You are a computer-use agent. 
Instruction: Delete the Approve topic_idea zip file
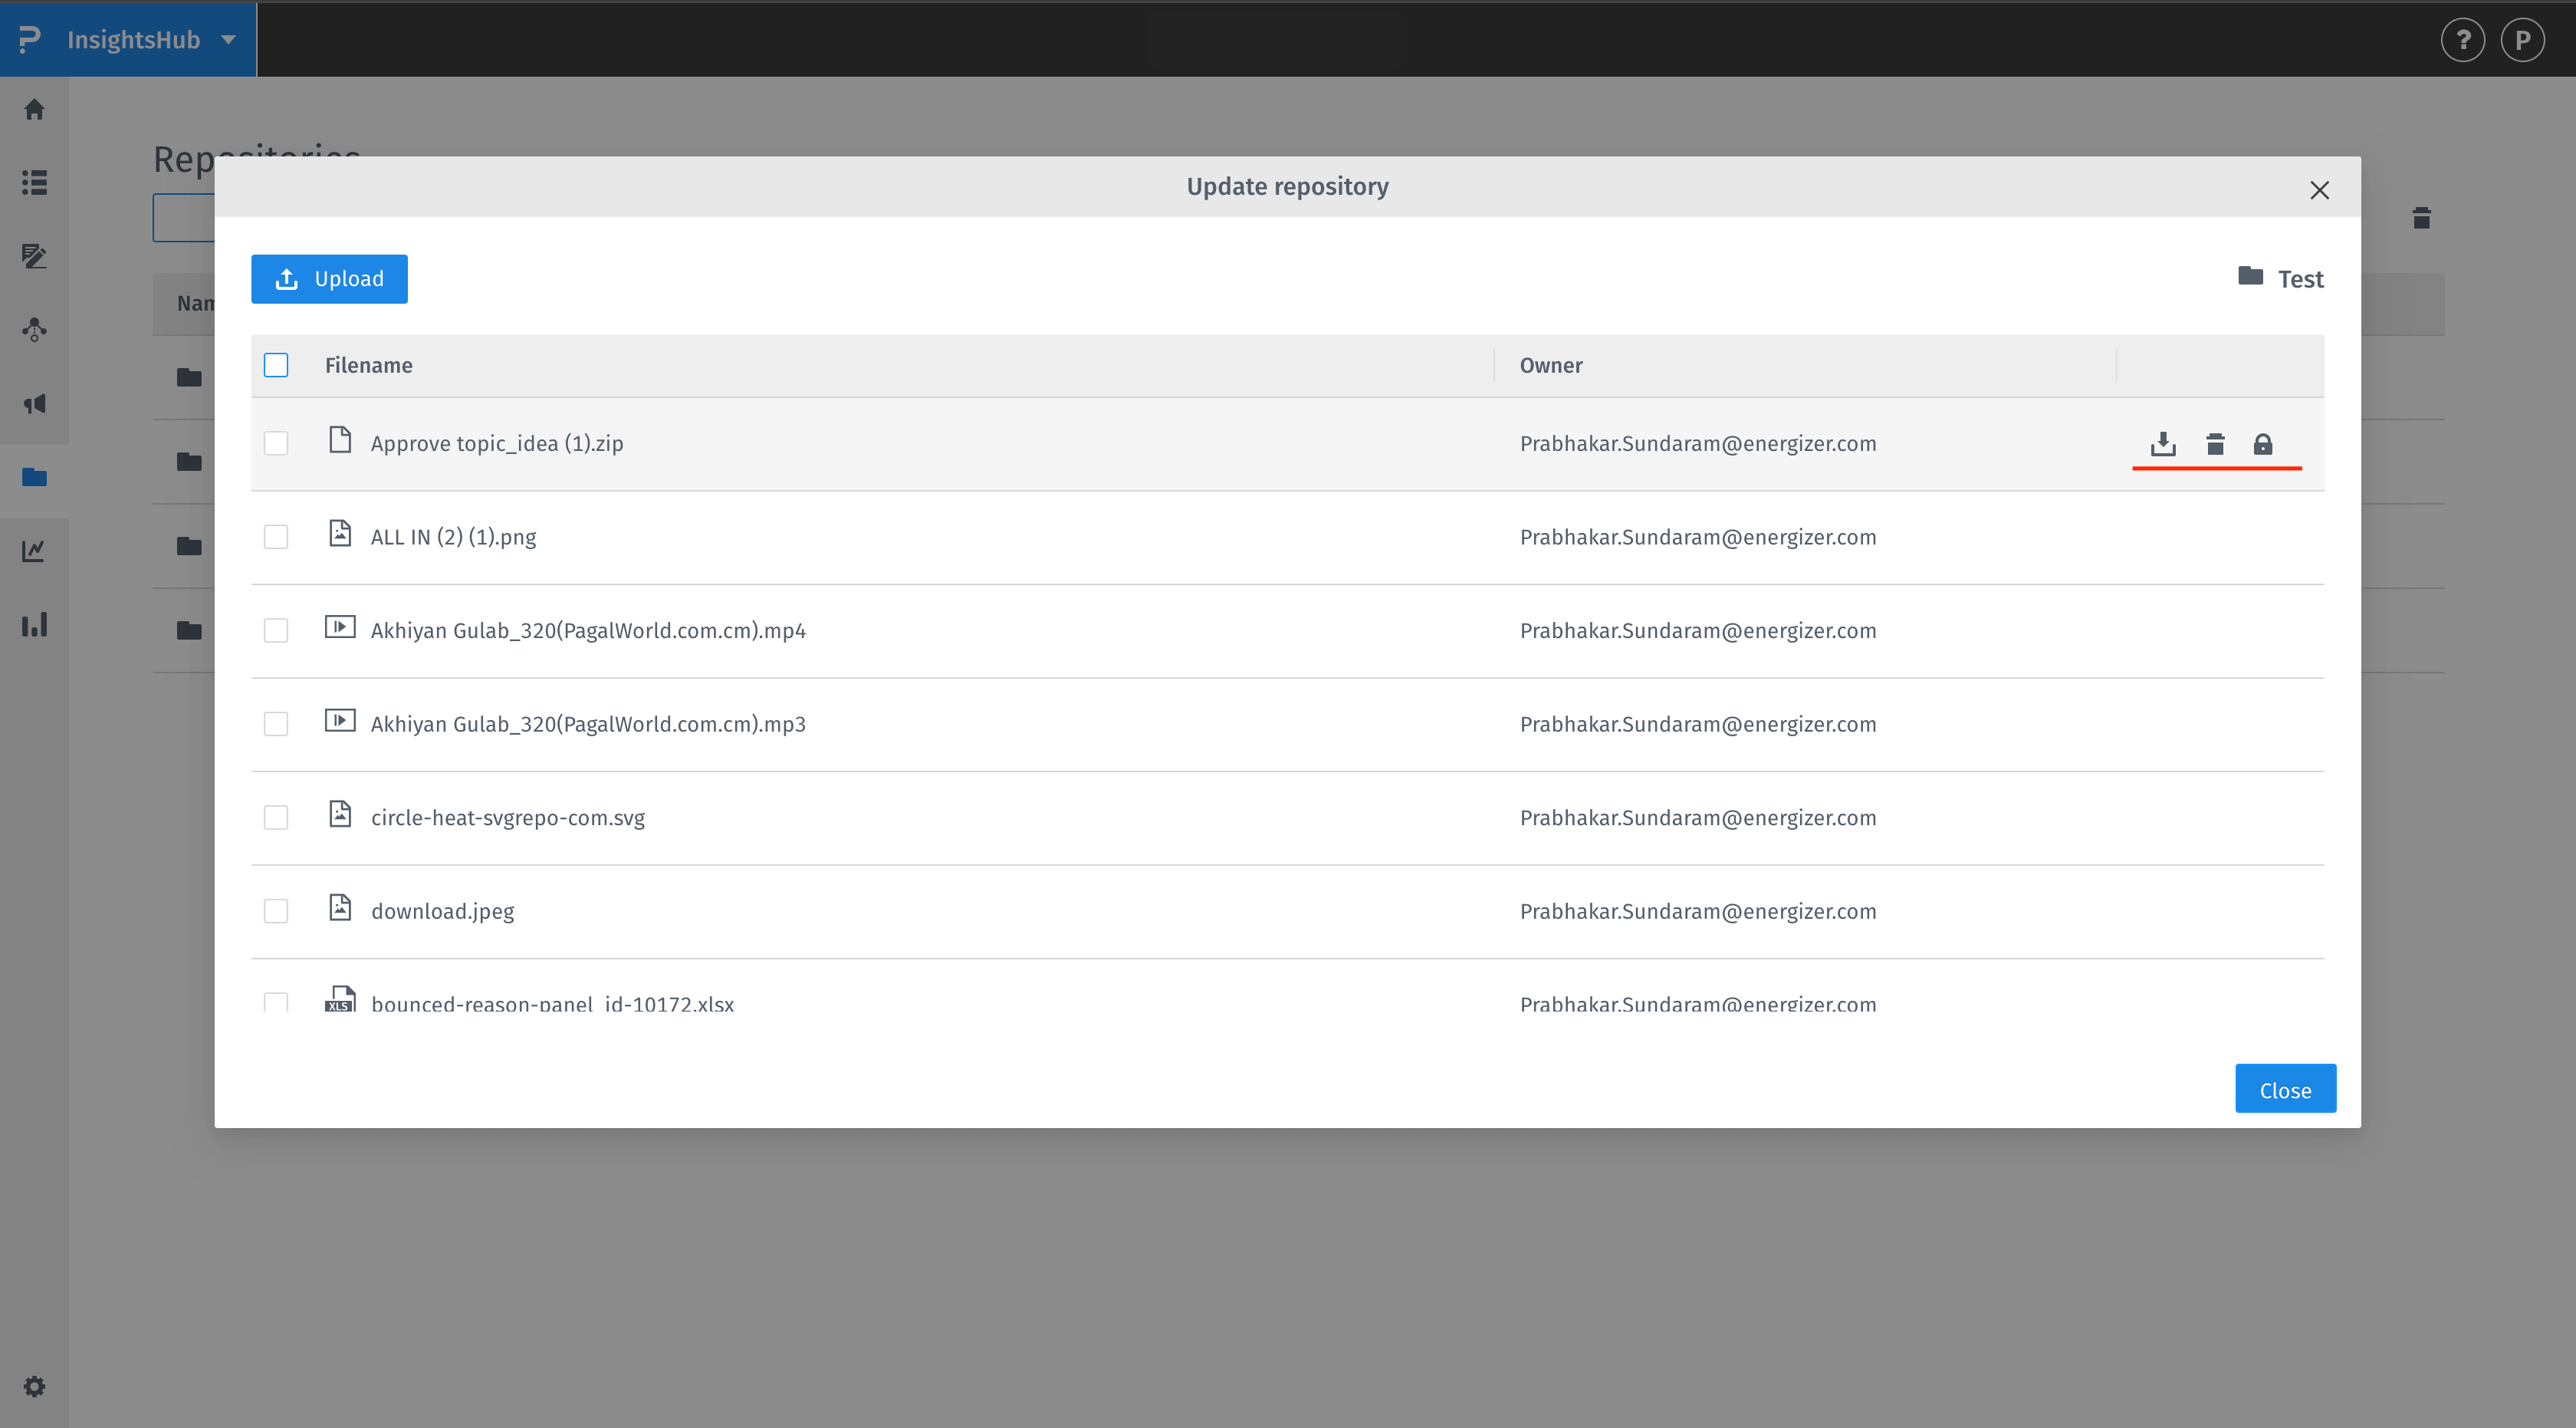click(2215, 444)
